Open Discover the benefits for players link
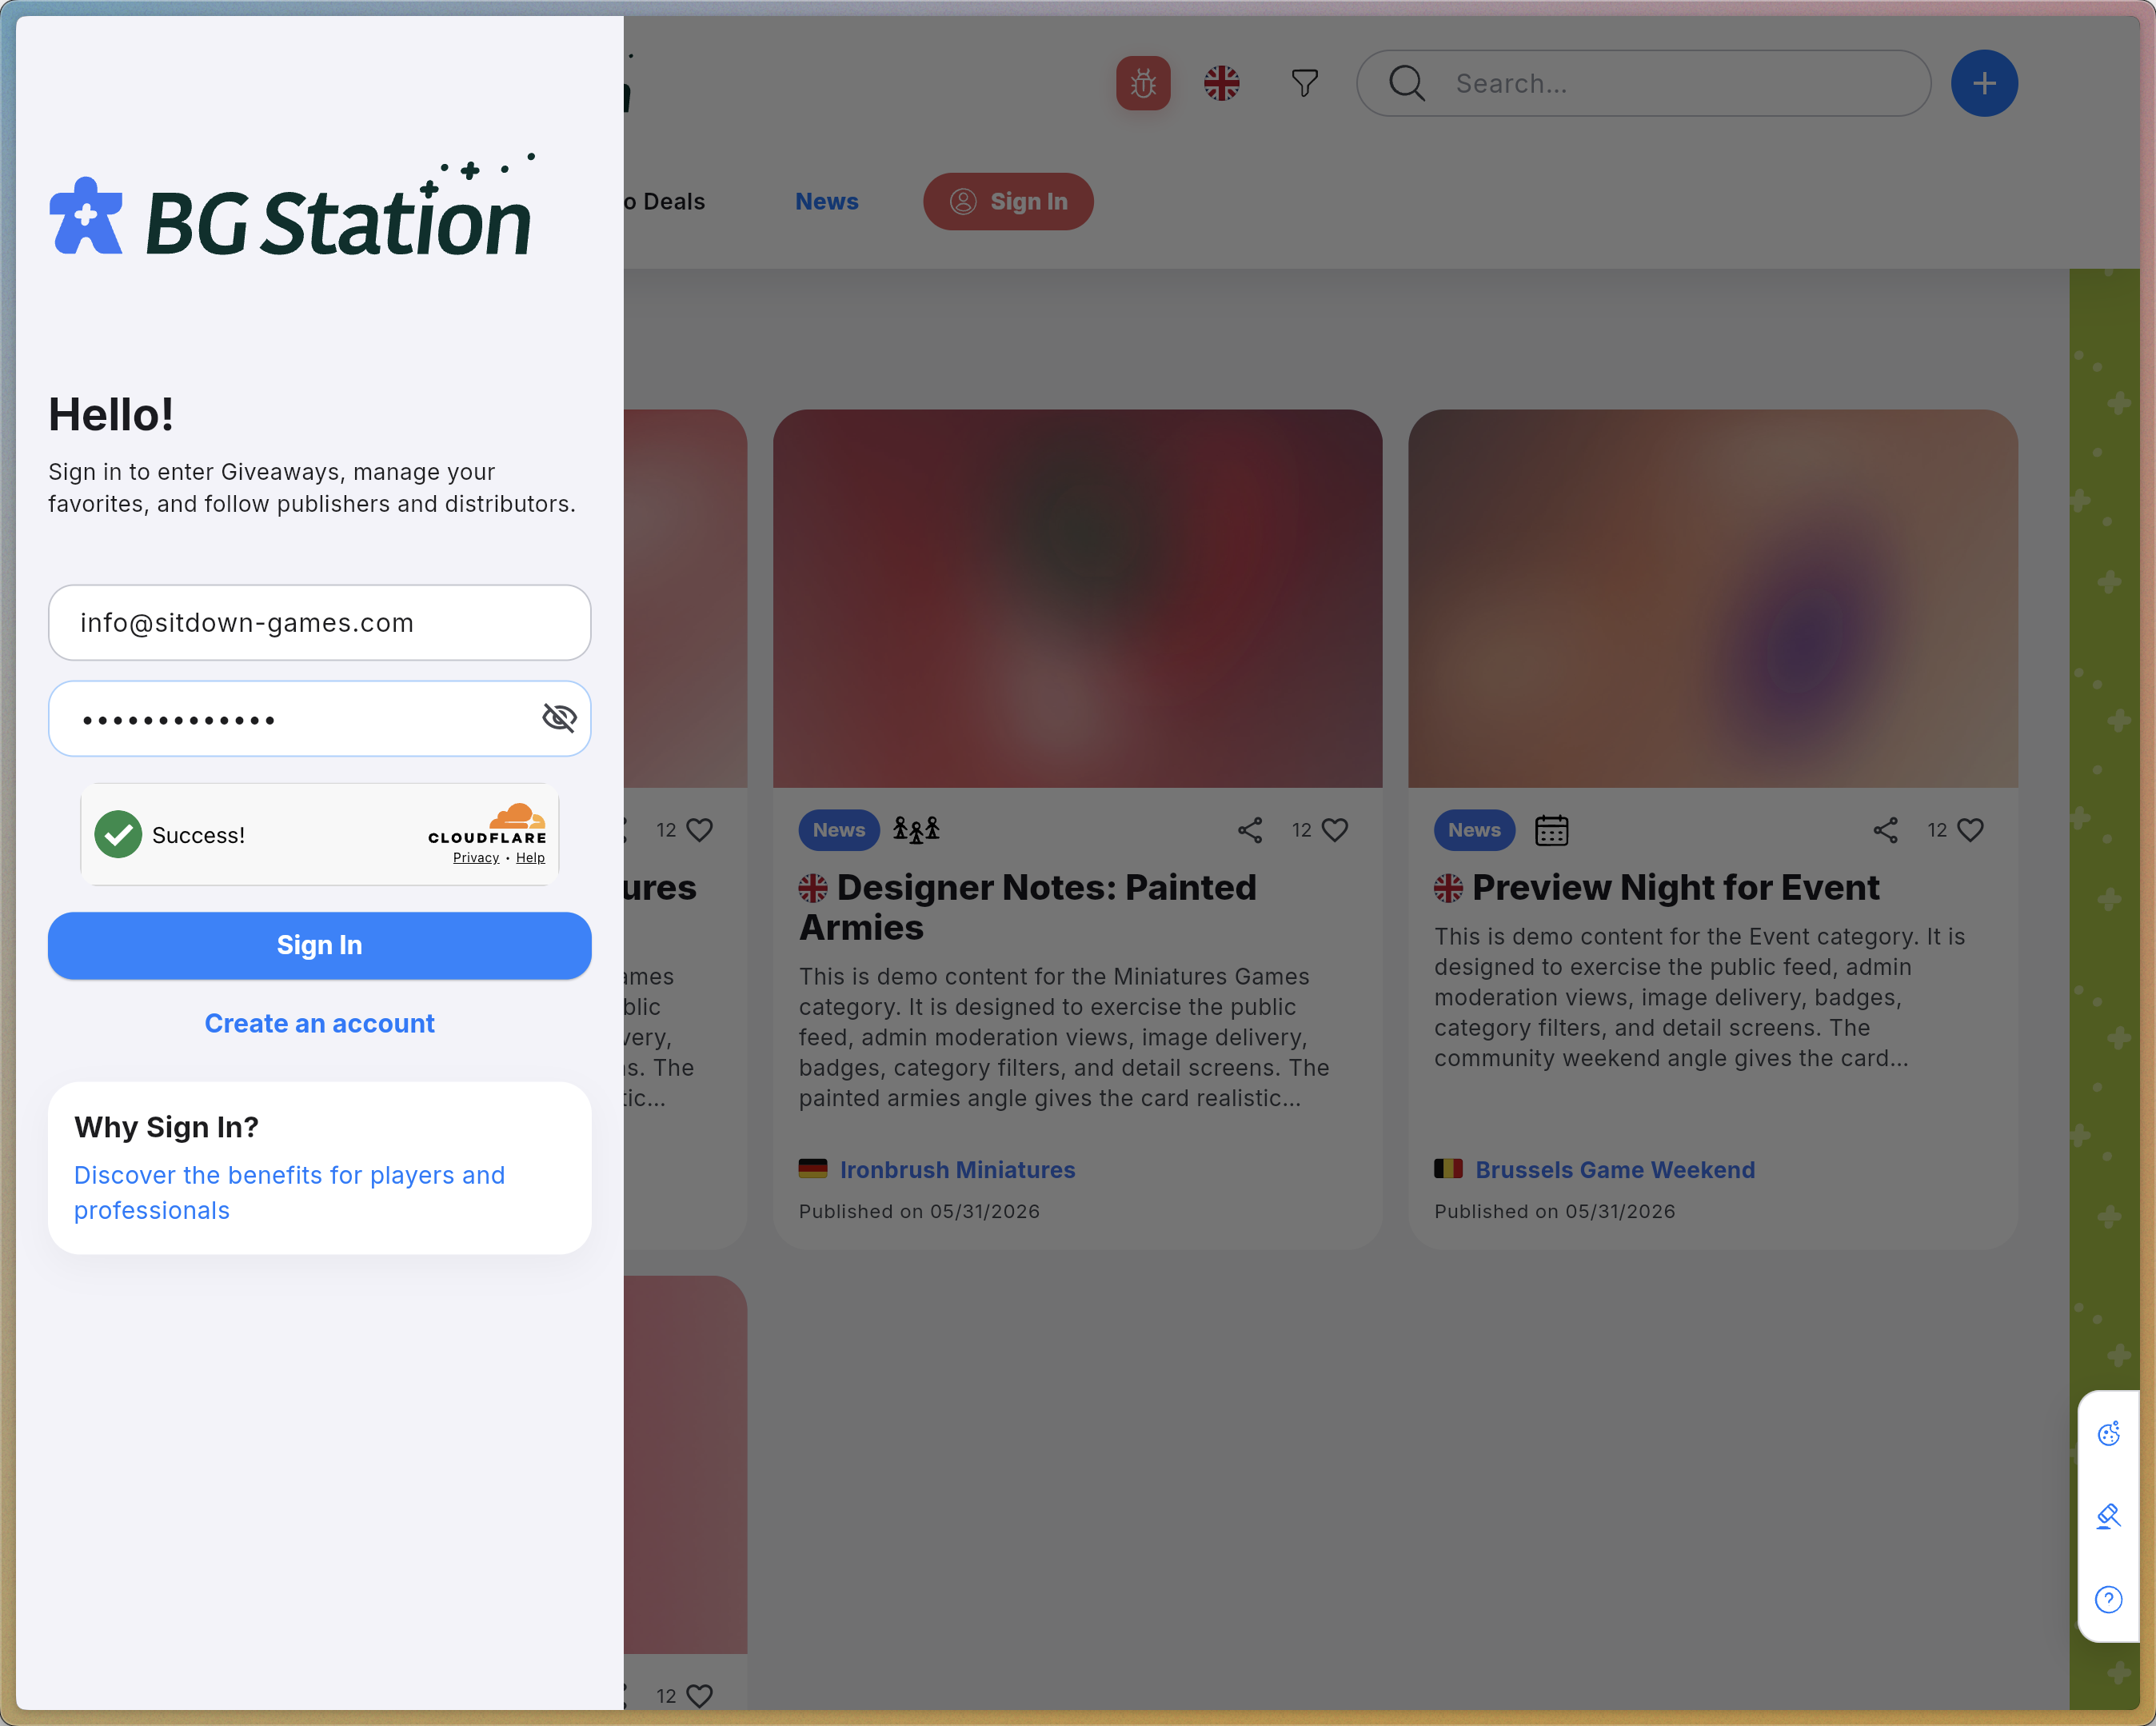The width and height of the screenshot is (2156, 1726). click(x=289, y=1192)
